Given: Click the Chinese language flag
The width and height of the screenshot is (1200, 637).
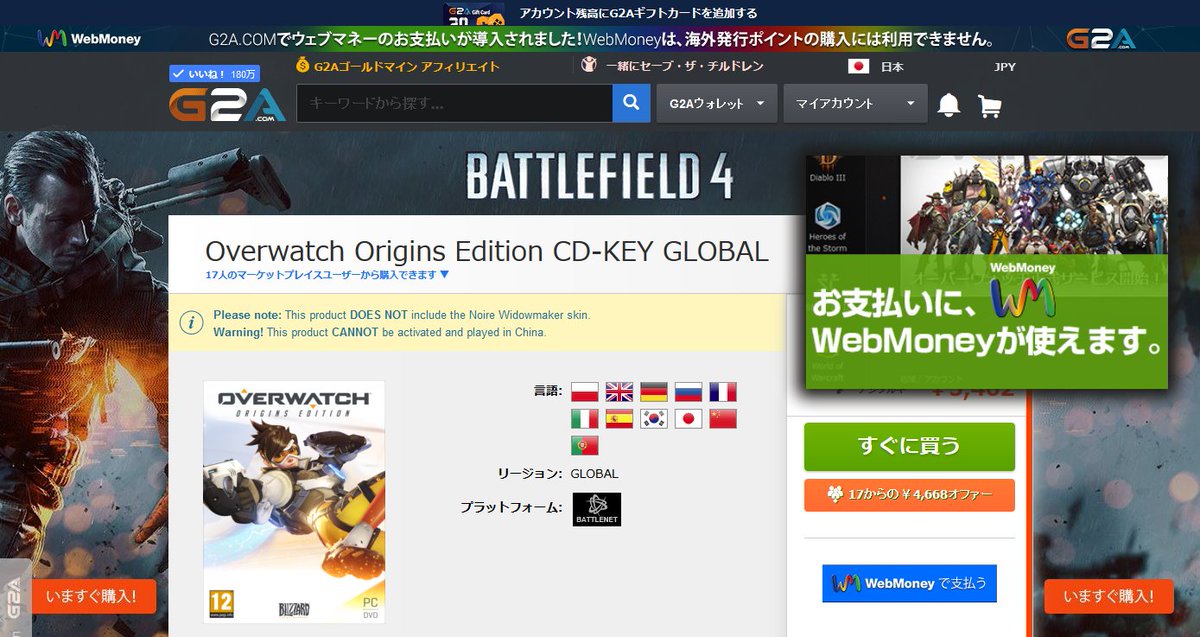Looking at the screenshot, I should [x=723, y=419].
